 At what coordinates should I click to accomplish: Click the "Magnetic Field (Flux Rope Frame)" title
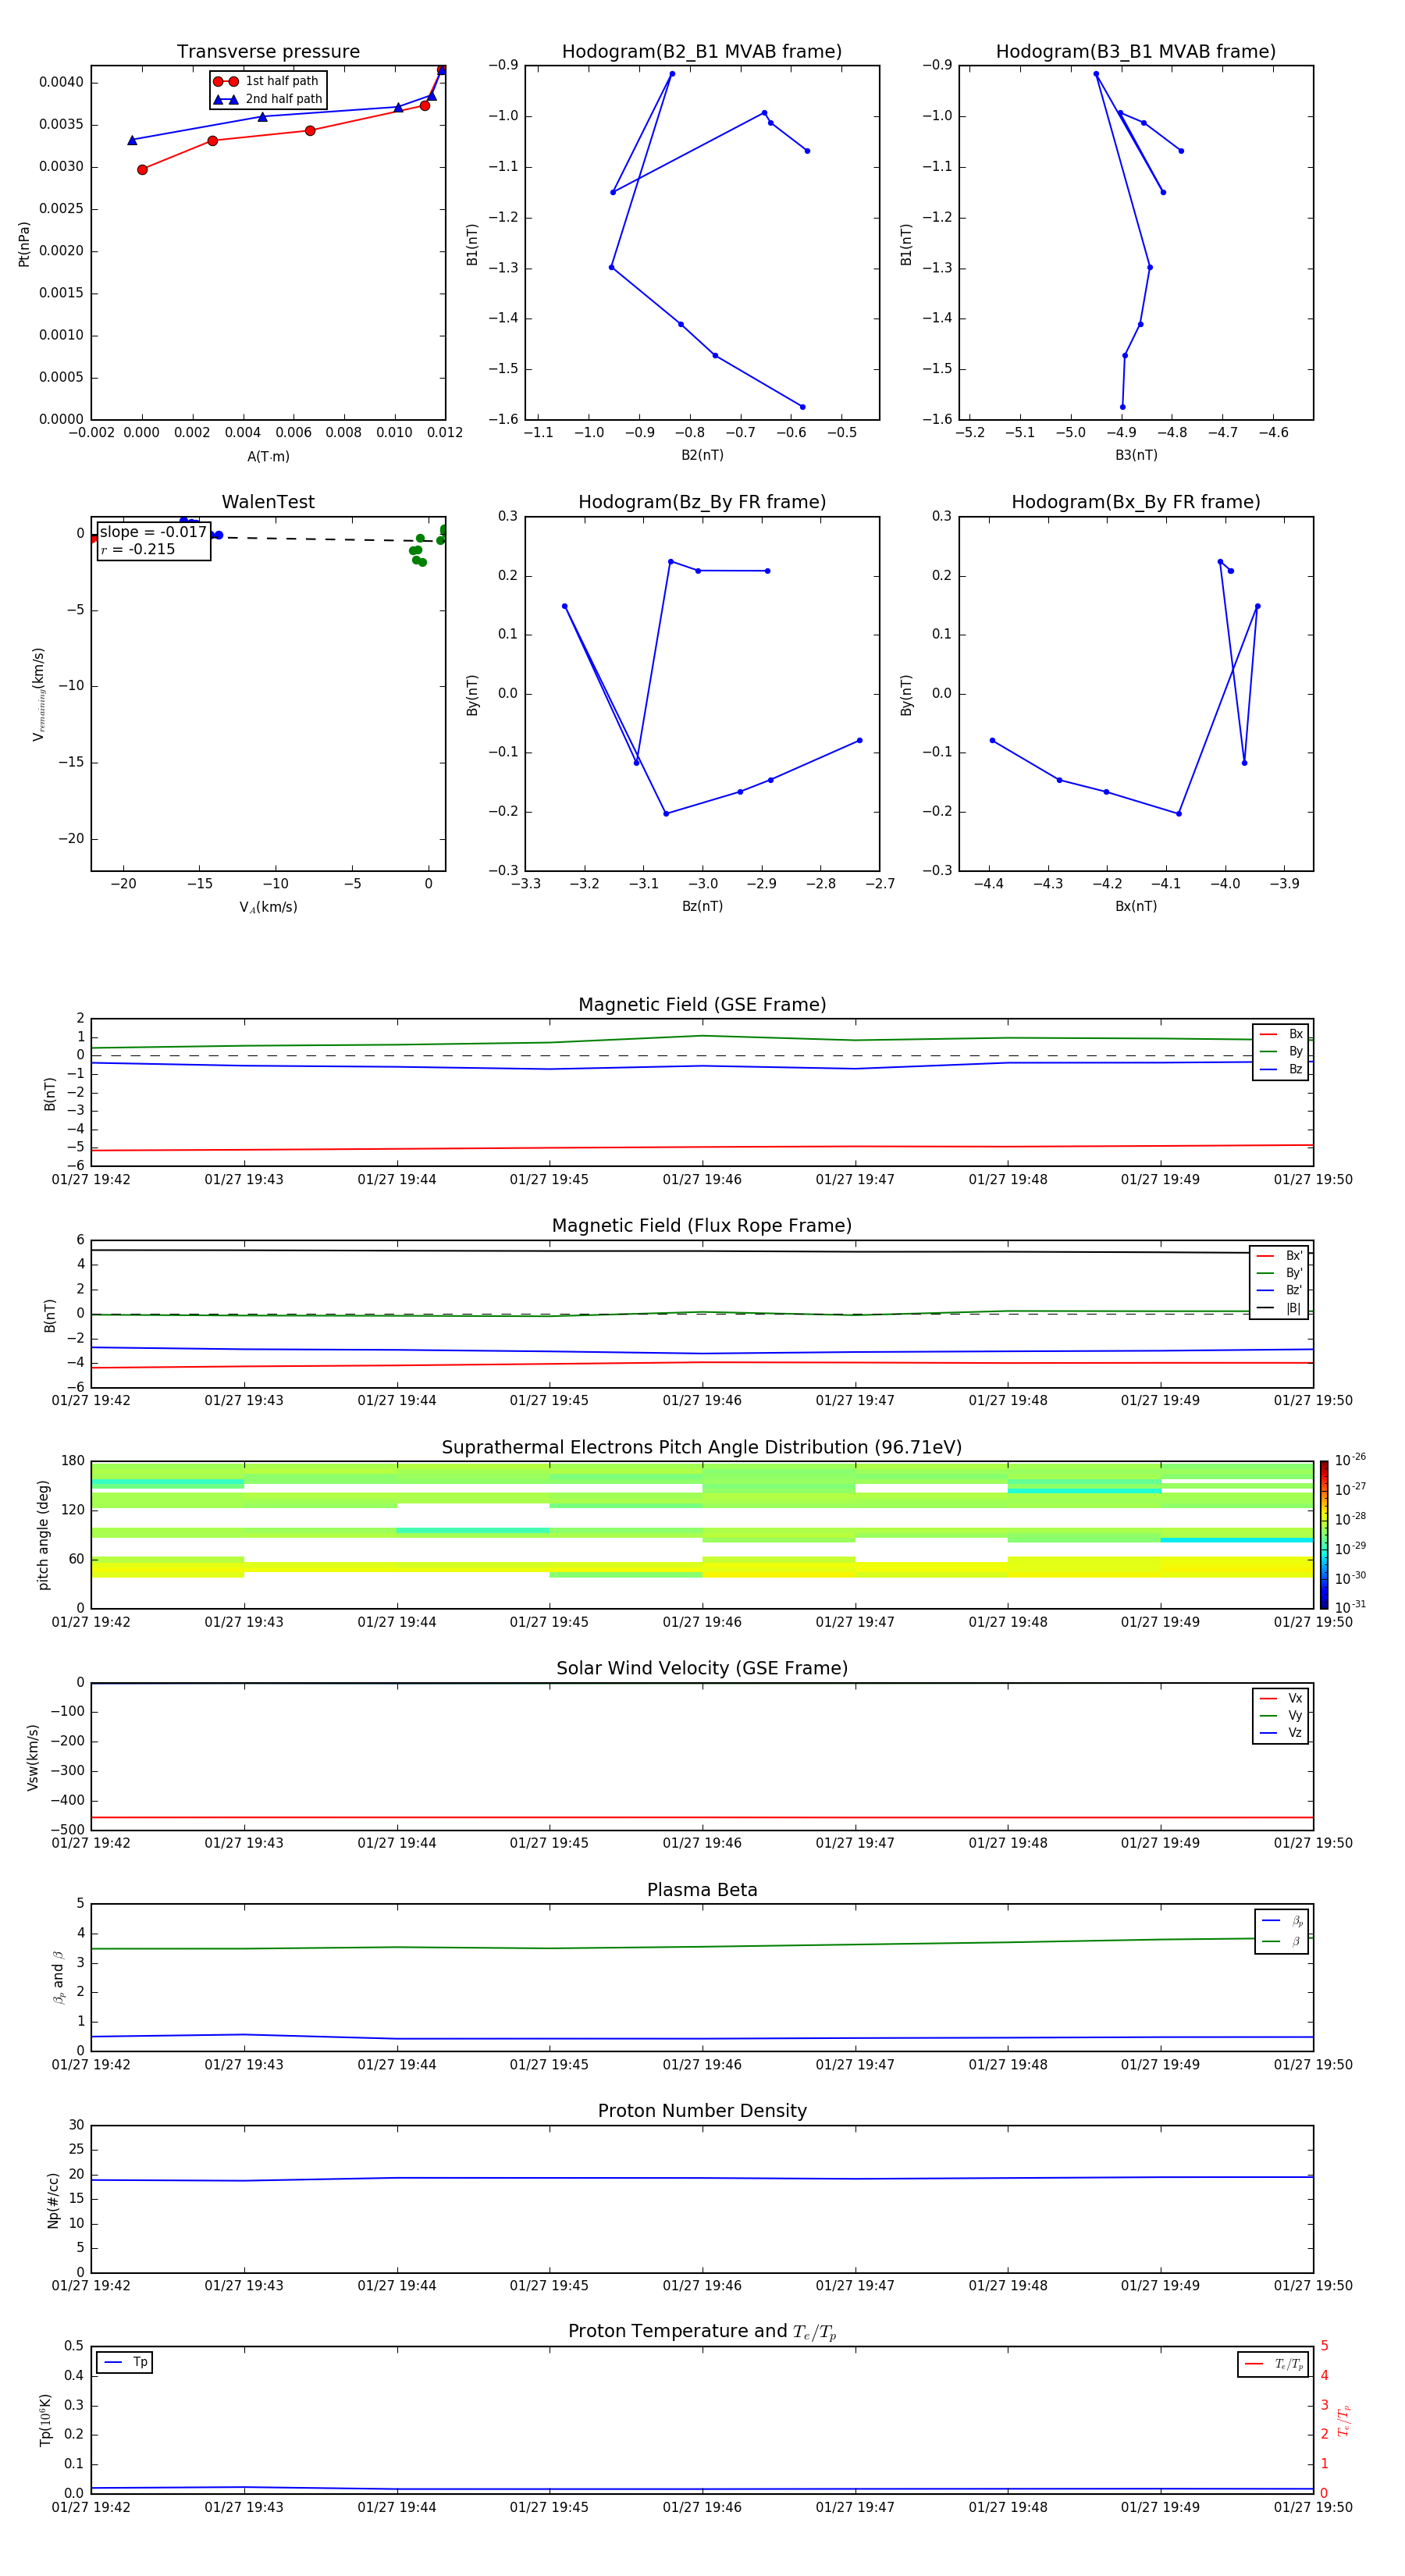(x=702, y=1226)
